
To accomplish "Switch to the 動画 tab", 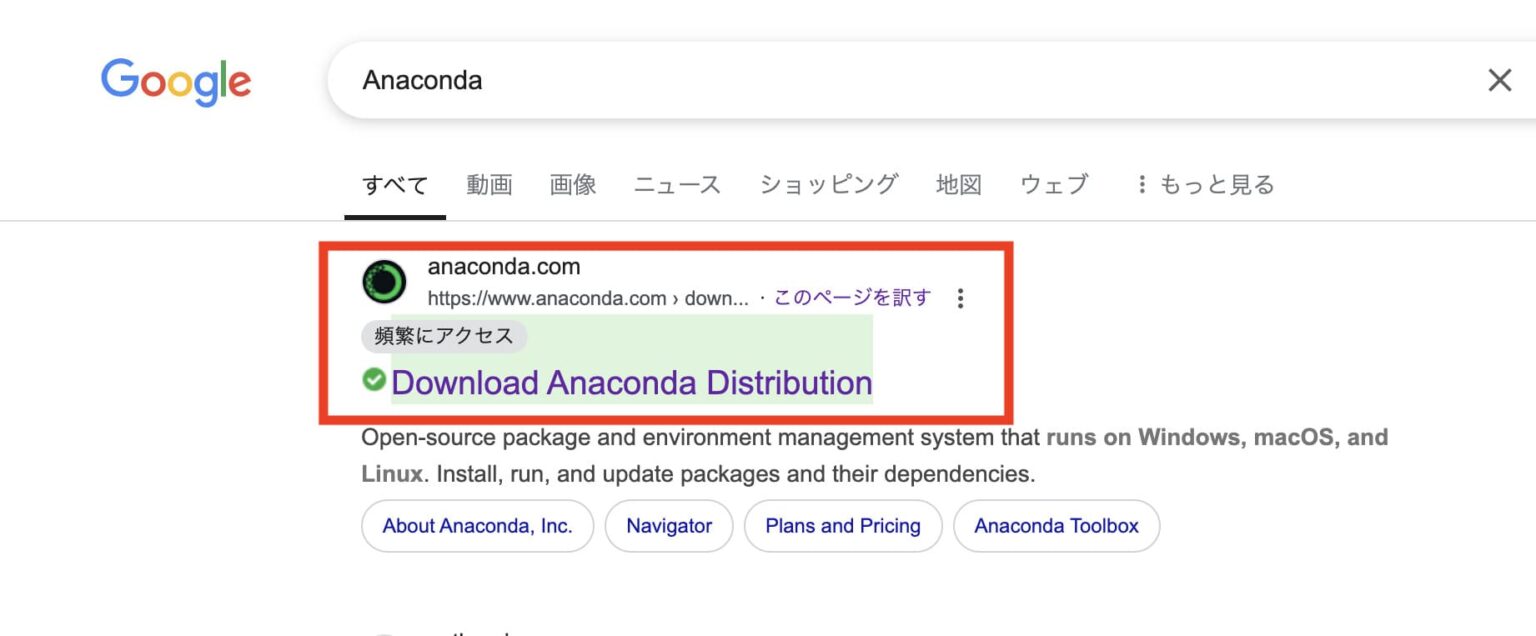I will pyautogui.click(x=489, y=184).
